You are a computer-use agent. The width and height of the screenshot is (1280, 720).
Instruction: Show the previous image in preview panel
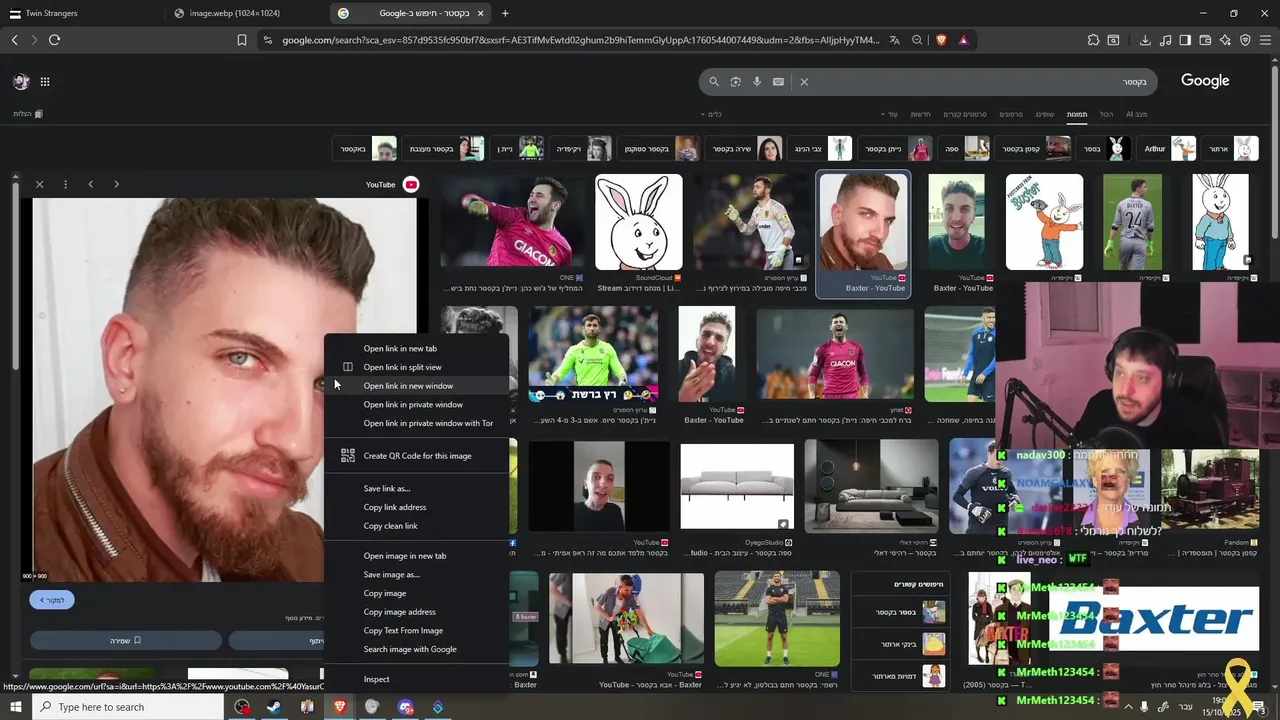pos(90,184)
